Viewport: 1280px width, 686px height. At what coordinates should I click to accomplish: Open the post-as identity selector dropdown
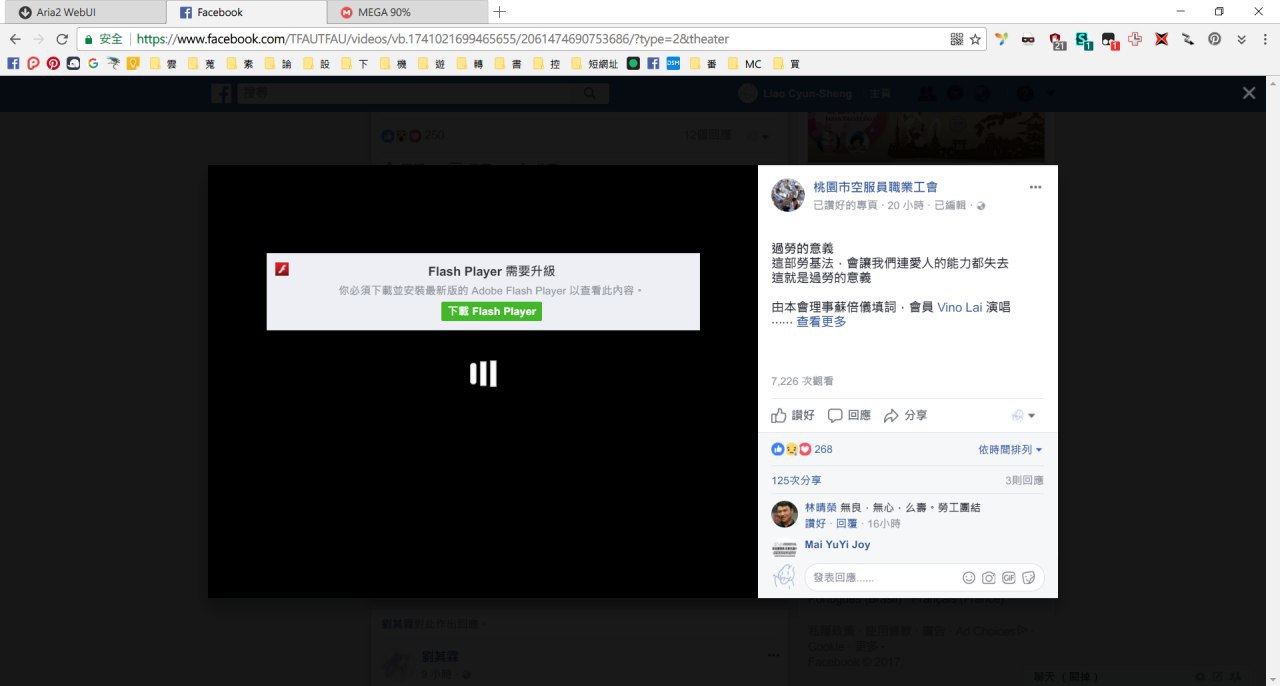[x=1023, y=415]
